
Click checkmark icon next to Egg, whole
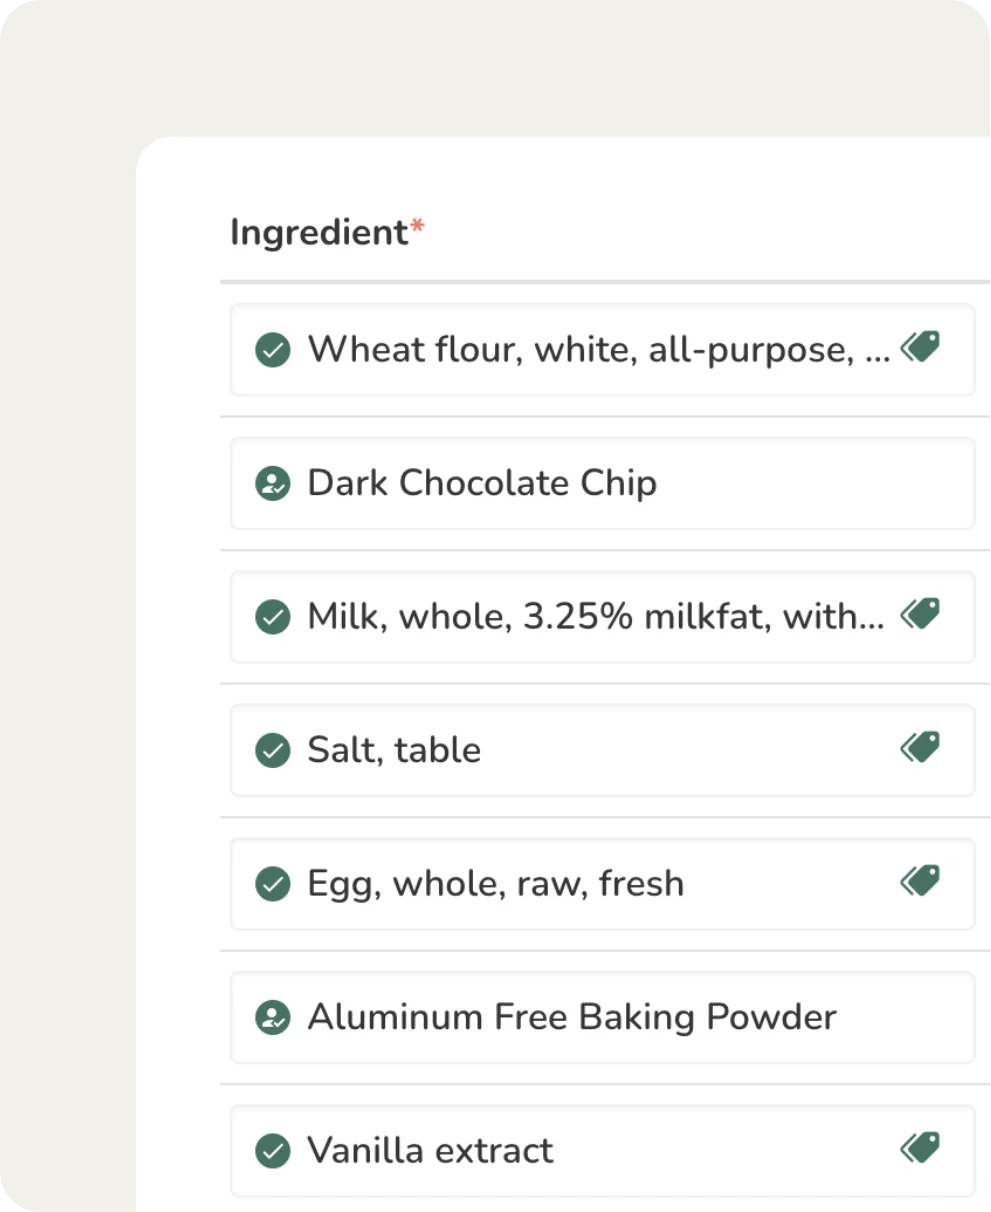[x=272, y=884]
